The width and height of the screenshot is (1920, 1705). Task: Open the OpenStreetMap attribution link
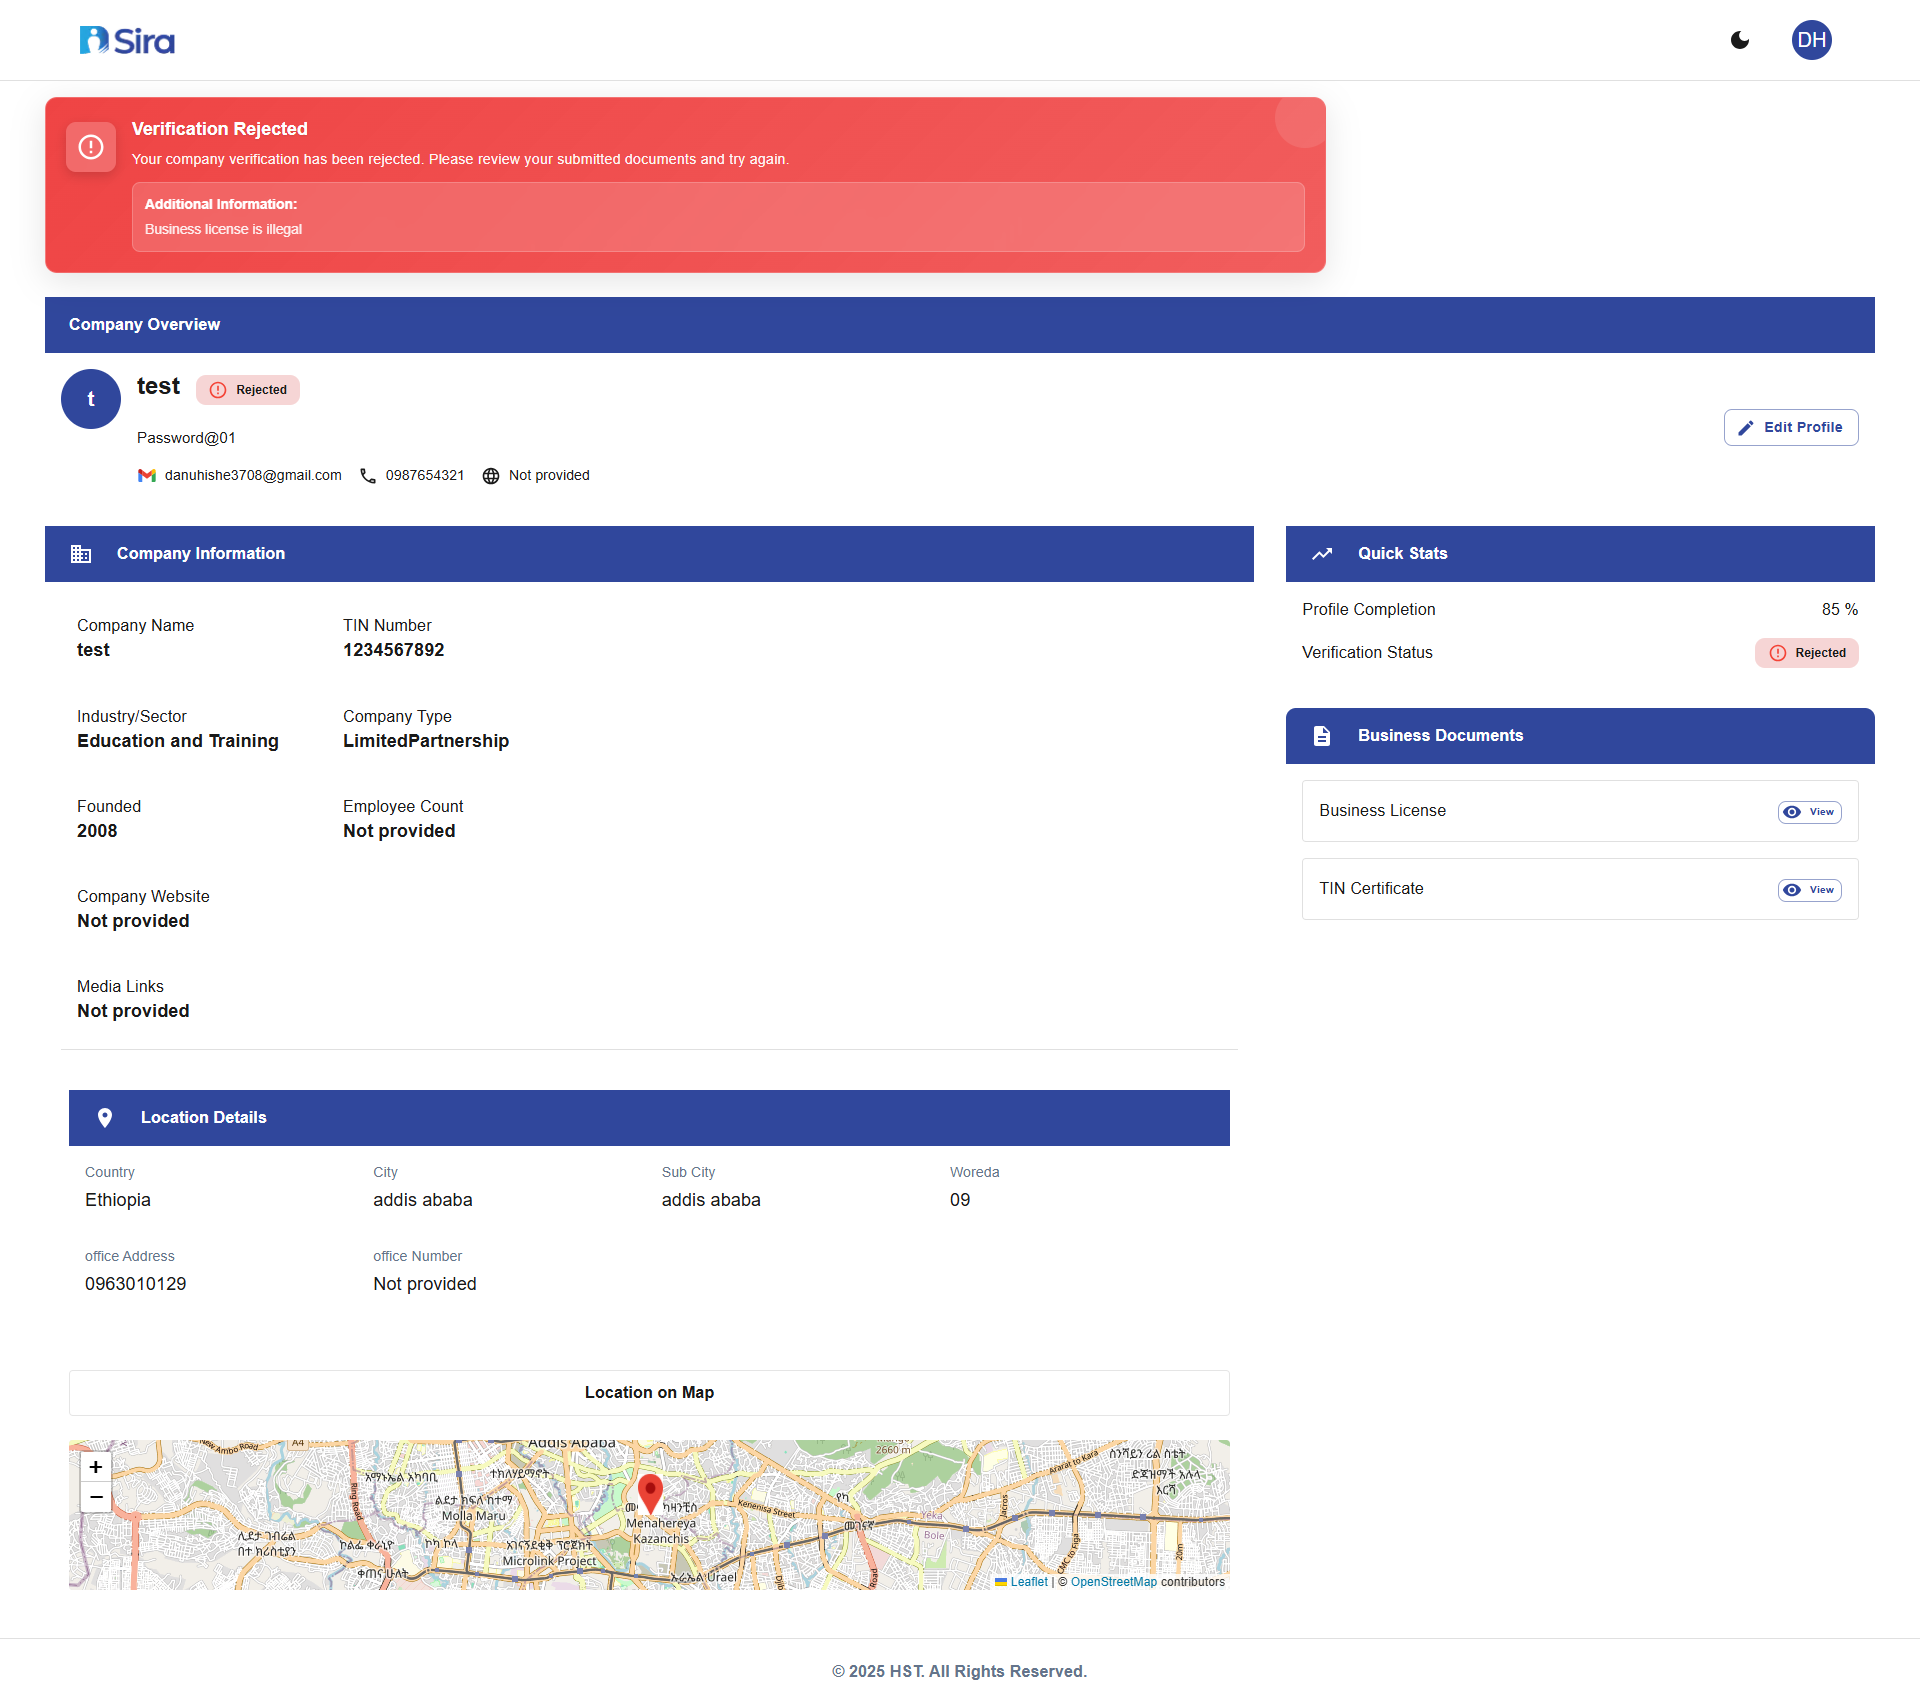[x=1113, y=1581]
